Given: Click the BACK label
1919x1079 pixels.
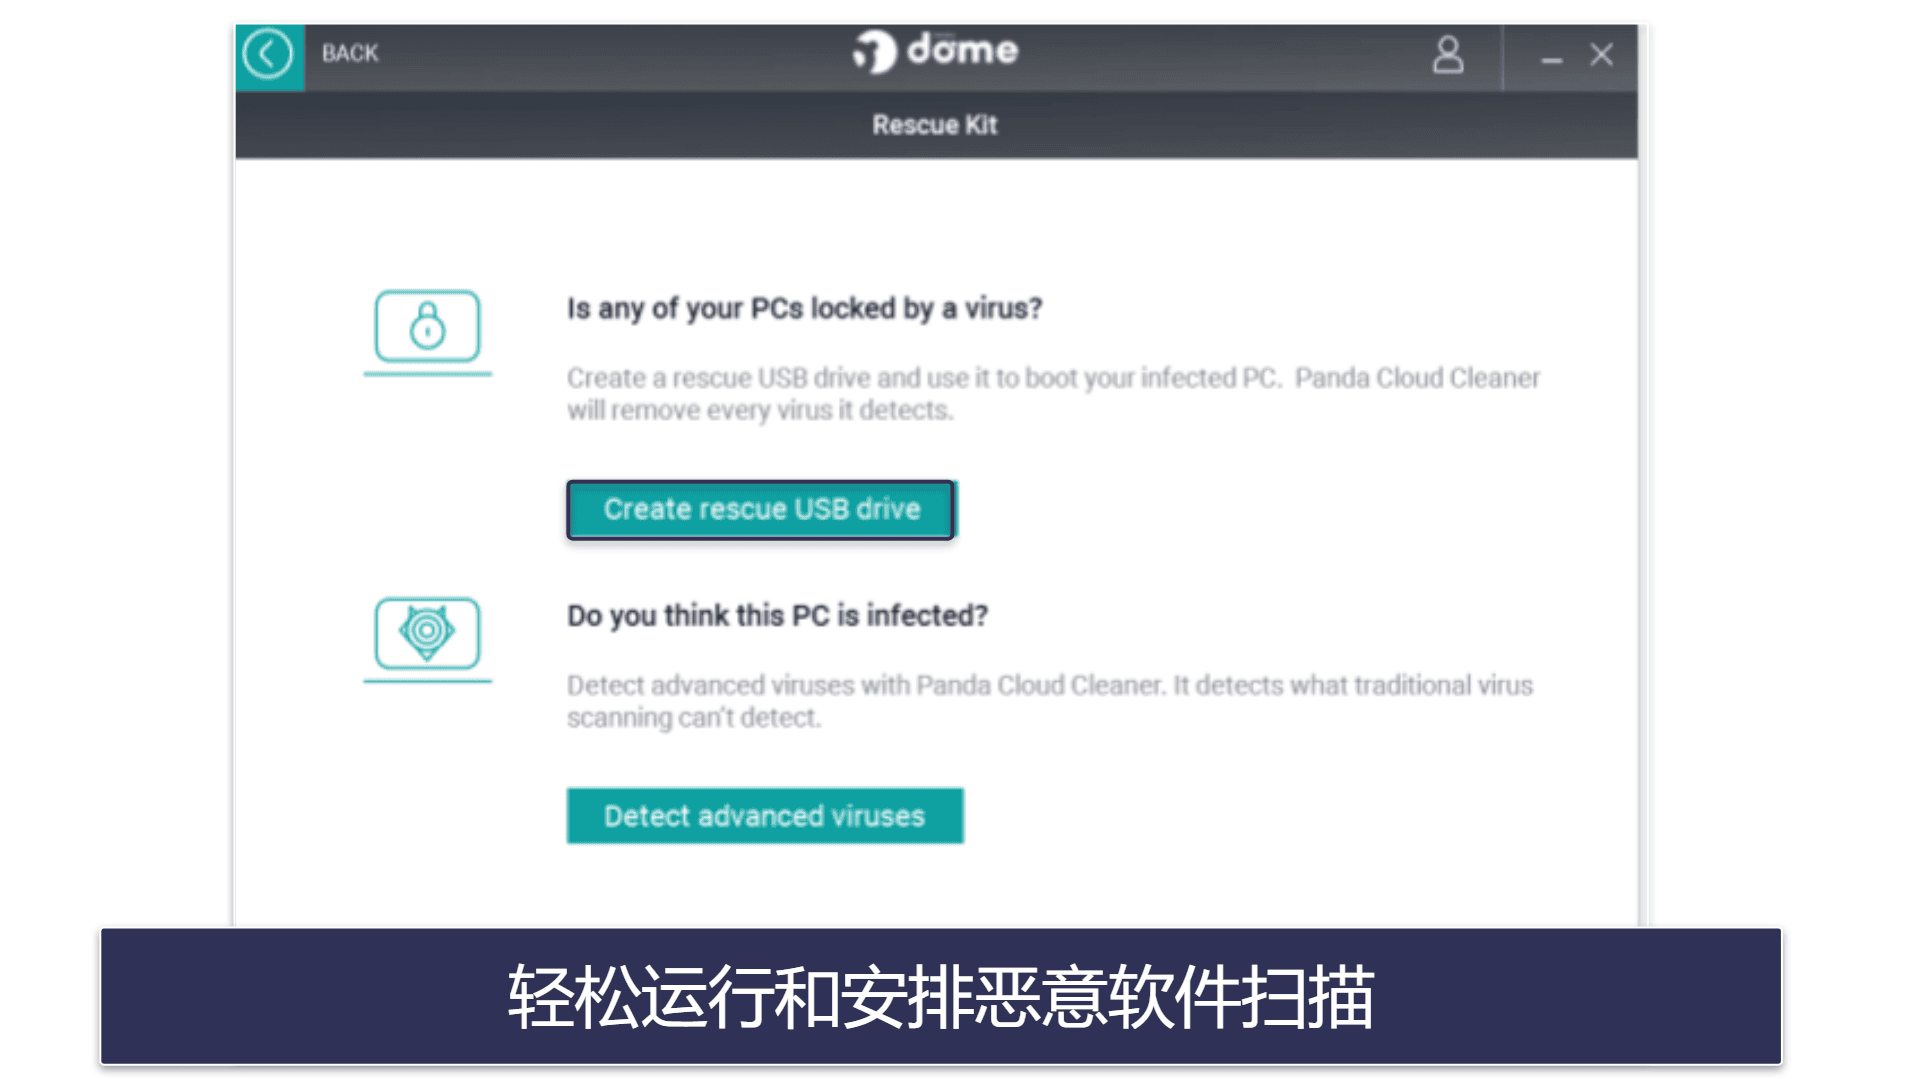Looking at the screenshot, I should pyautogui.click(x=350, y=53).
